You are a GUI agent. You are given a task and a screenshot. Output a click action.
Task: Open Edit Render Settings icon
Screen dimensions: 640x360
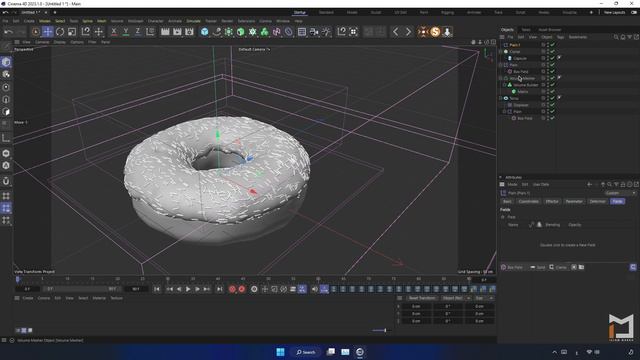pyautogui.click(x=189, y=32)
